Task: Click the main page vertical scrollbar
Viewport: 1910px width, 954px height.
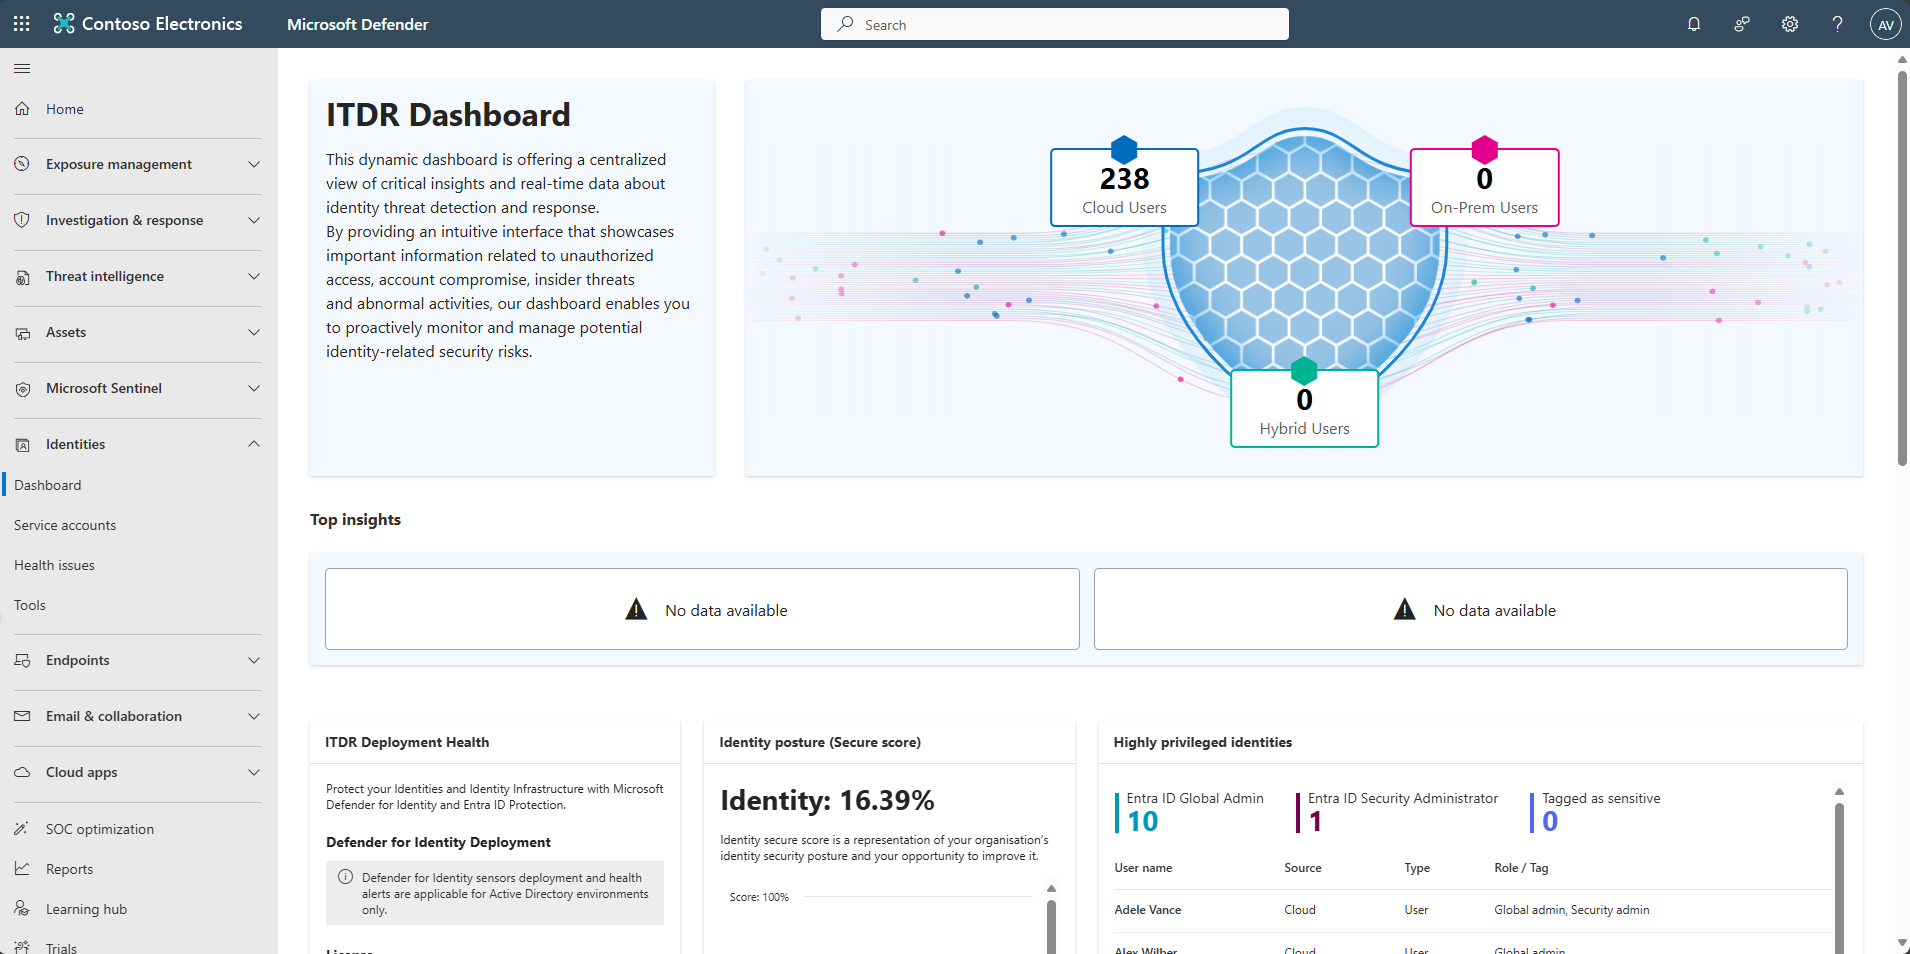Action: click(1902, 268)
